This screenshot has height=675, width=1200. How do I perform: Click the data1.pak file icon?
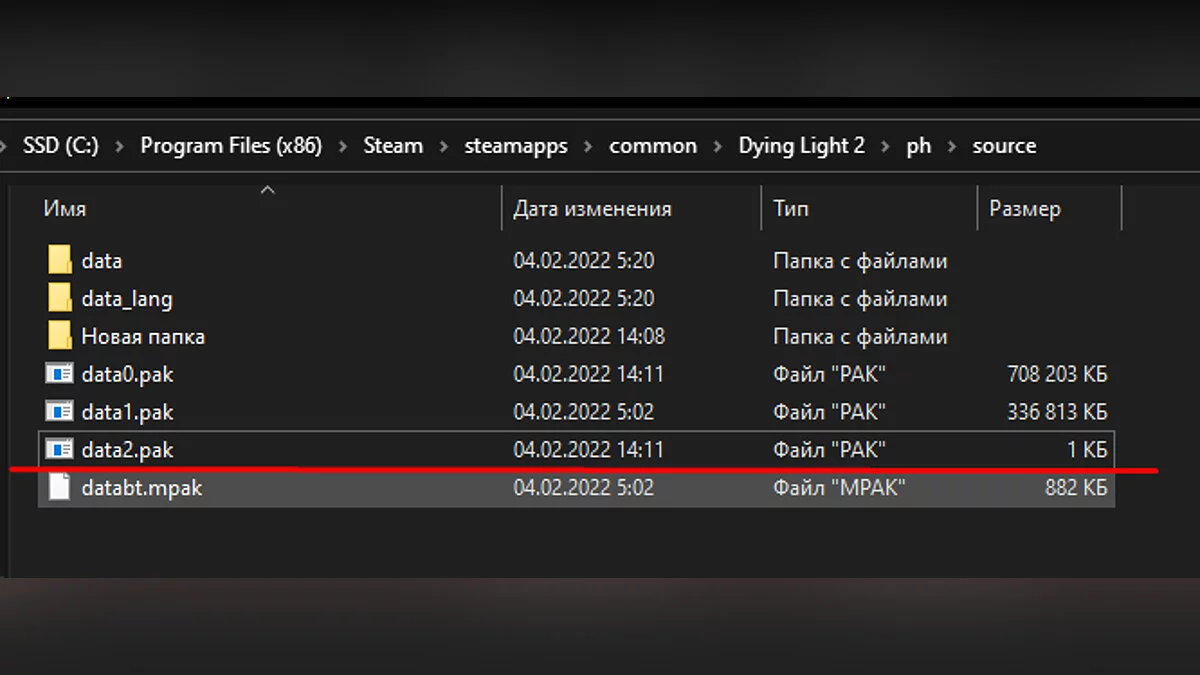[x=60, y=412]
